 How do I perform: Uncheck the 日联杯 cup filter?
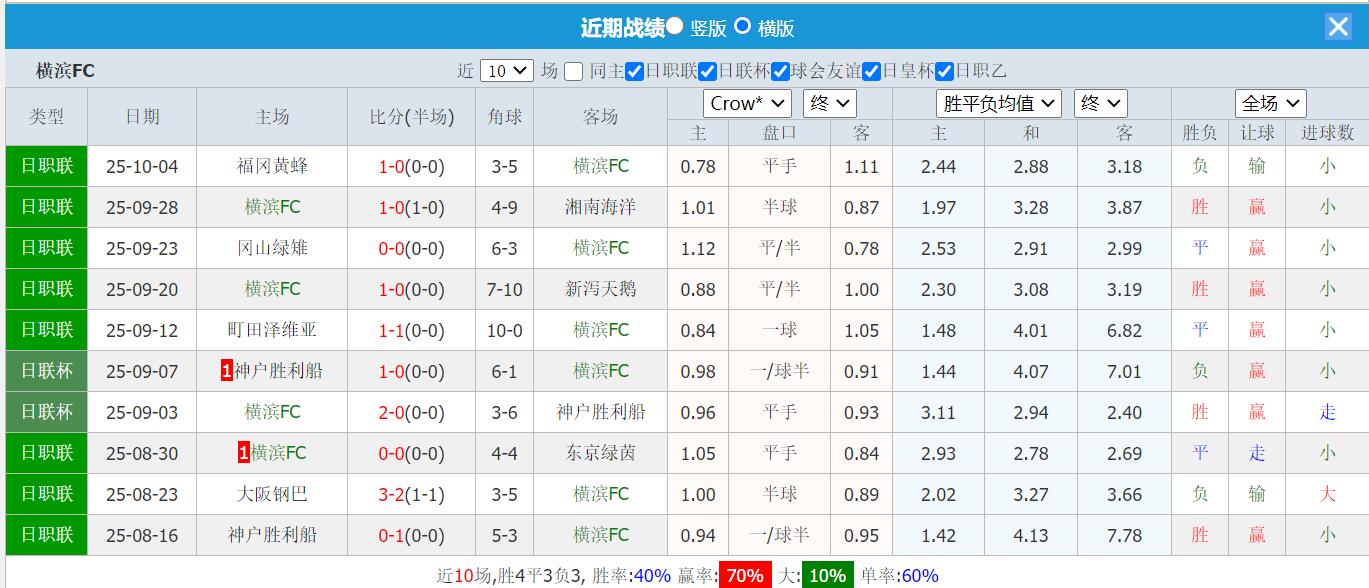707,70
